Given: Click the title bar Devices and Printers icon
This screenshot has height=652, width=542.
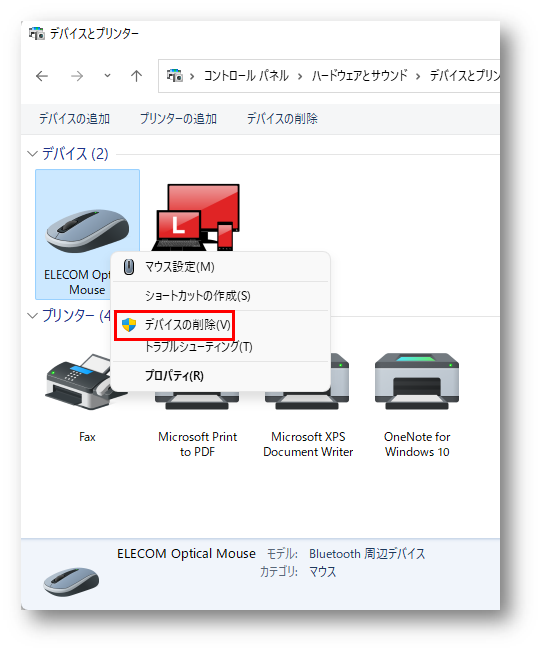Looking at the screenshot, I should [x=37, y=33].
